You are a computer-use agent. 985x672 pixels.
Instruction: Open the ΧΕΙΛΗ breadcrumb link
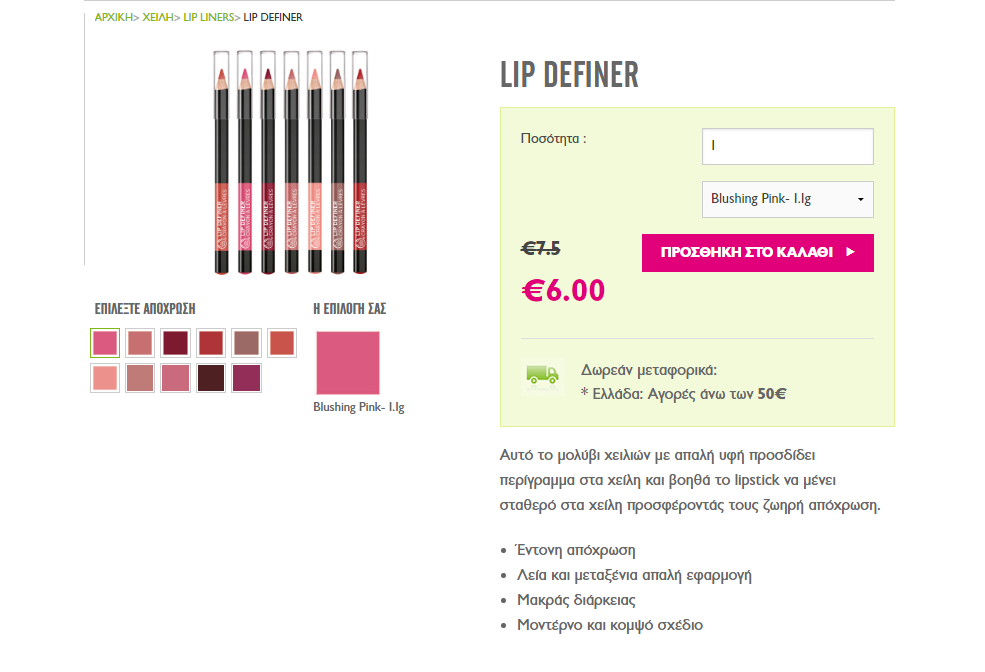click(158, 17)
